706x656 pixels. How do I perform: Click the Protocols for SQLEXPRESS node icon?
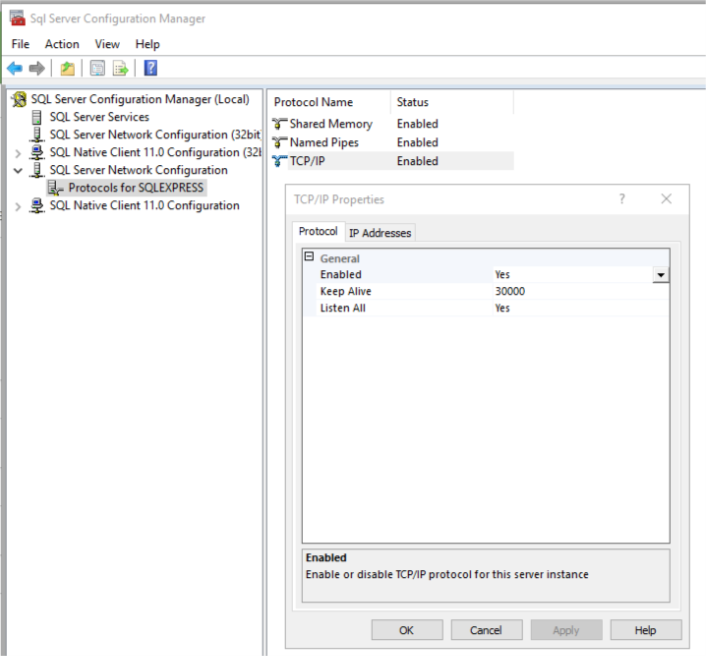click(x=55, y=188)
